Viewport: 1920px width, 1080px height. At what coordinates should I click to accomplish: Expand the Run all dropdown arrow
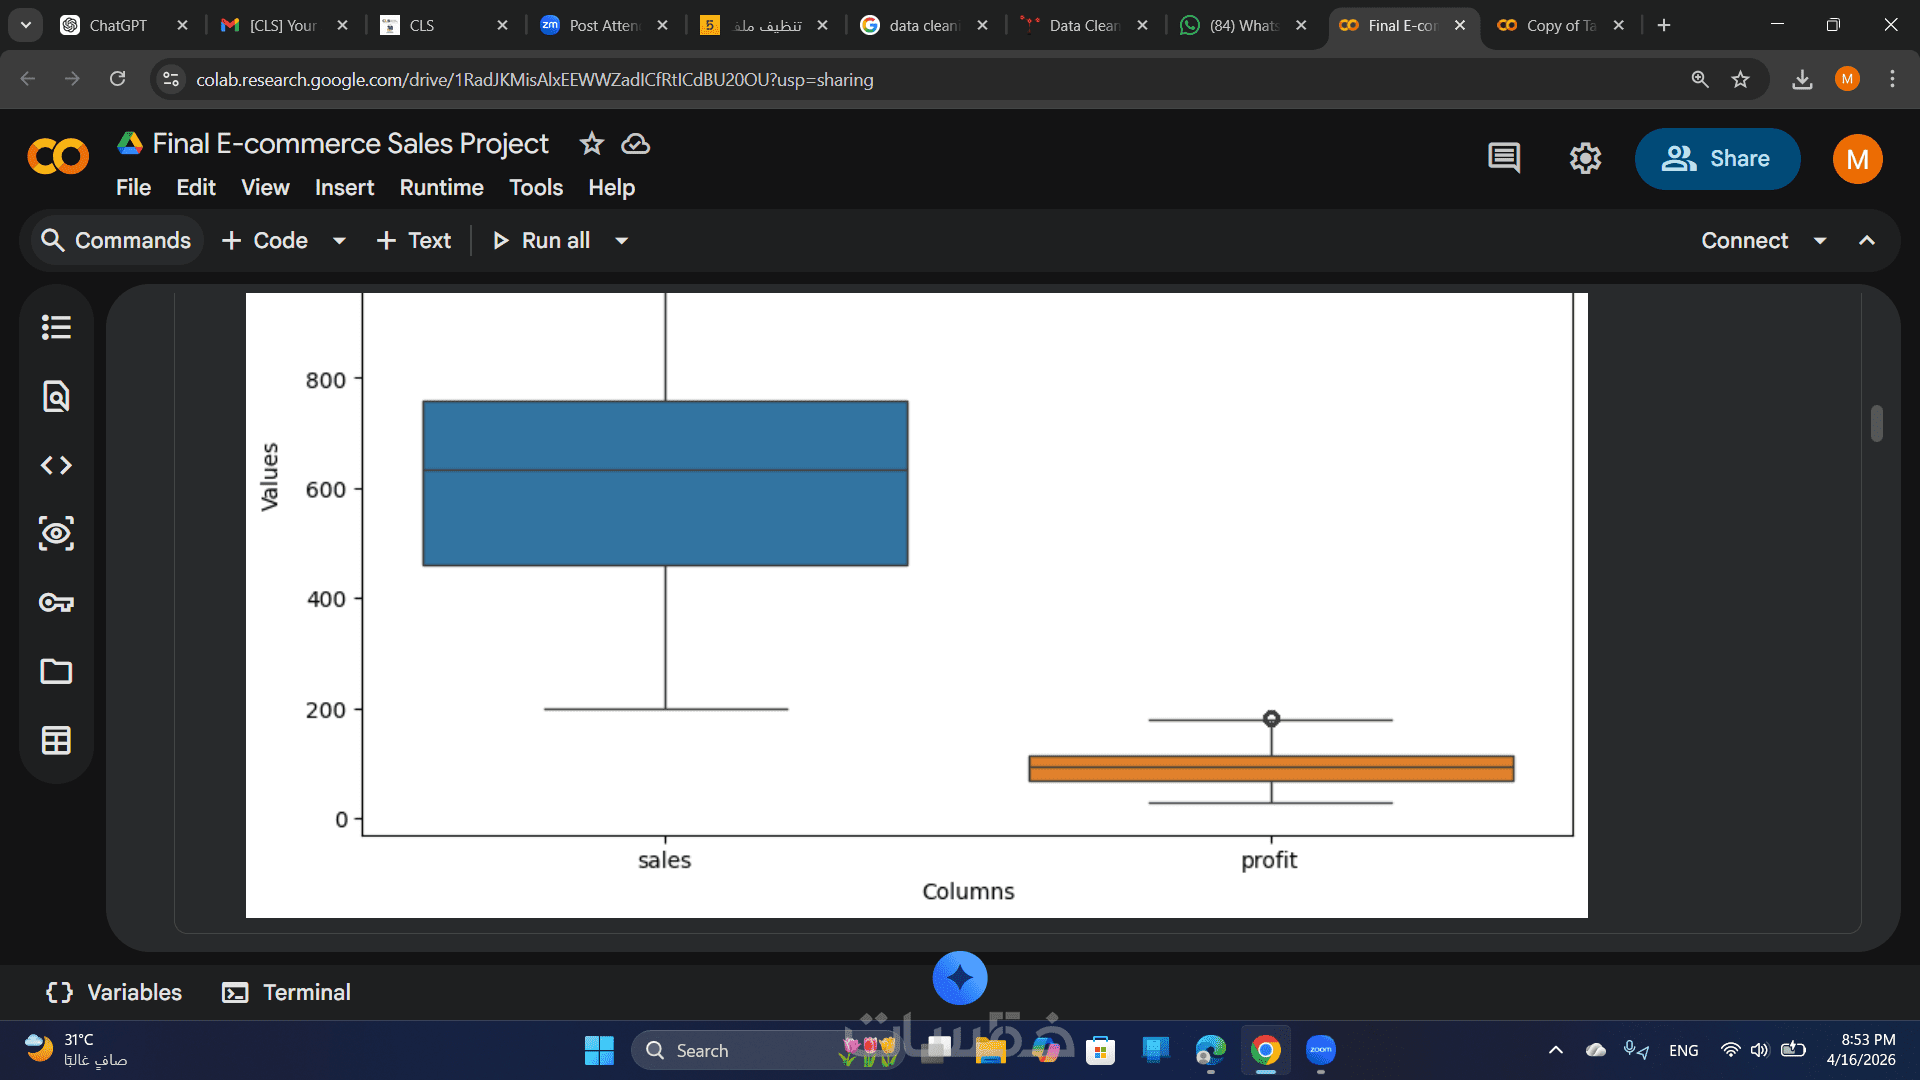click(621, 241)
